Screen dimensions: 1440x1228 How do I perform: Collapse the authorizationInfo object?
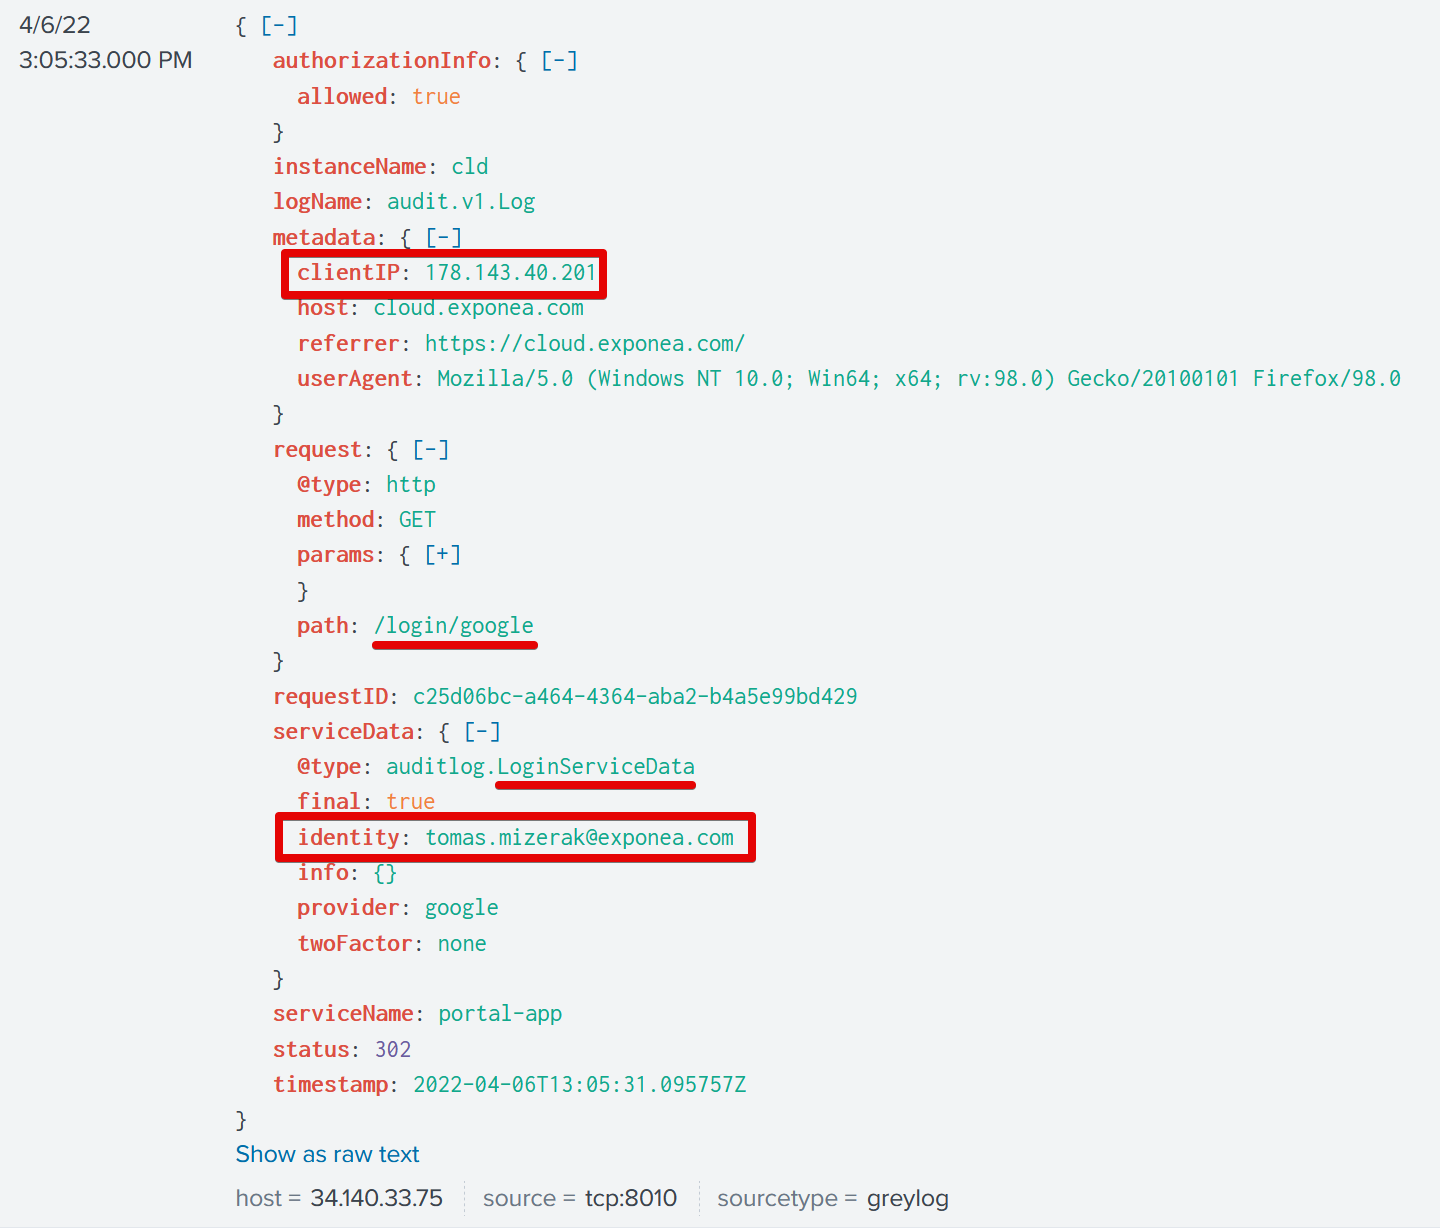pyautogui.click(x=559, y=61)
